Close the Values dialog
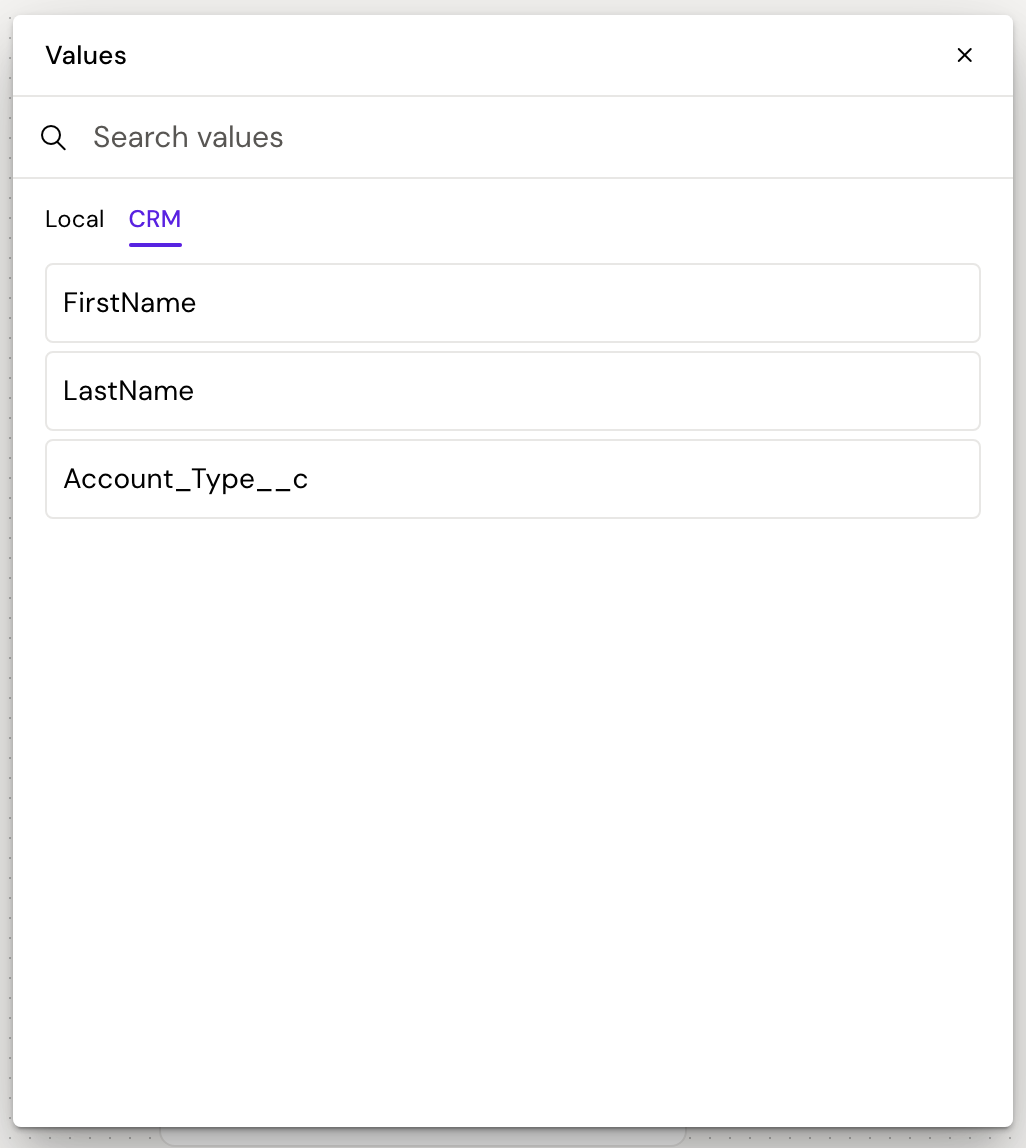 [964, 56]
